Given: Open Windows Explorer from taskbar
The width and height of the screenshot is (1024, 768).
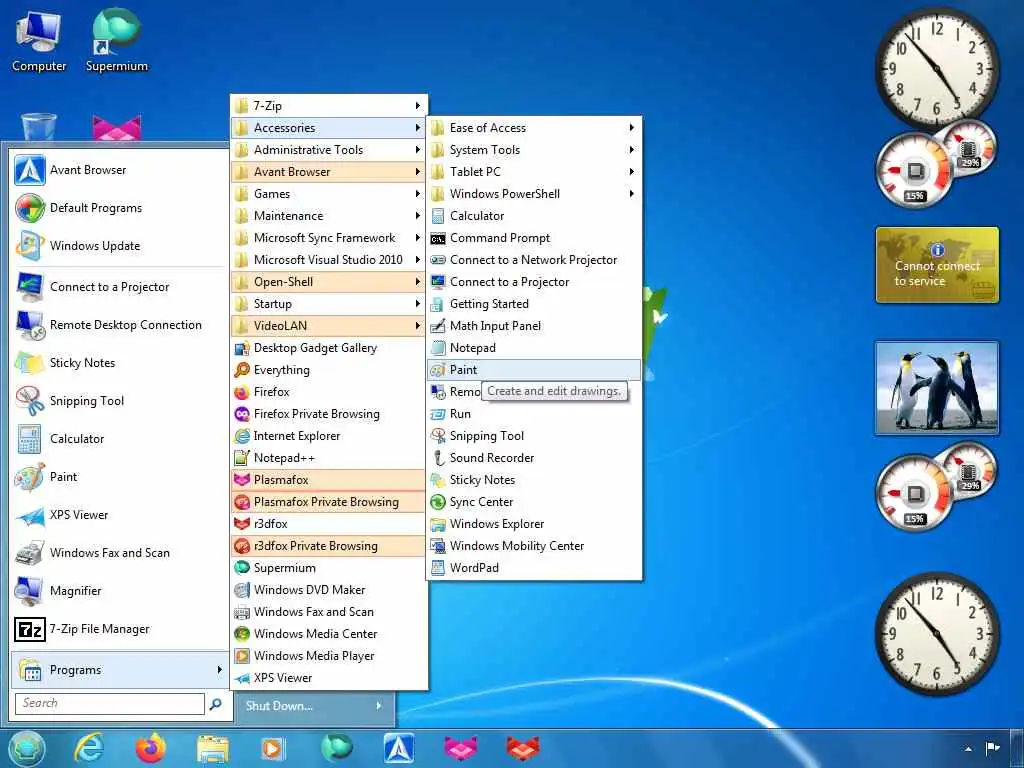Looking at the screenshot, I should pyautogui.click(x=213, y=749).
